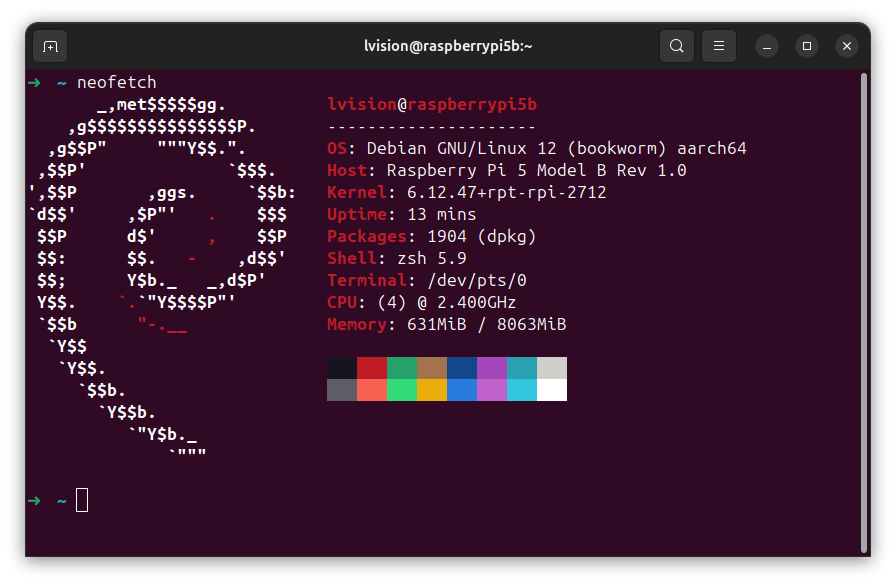Click the purple color block, top row
The height and width of the screenshot is (585, 896).
click(492, 368)
